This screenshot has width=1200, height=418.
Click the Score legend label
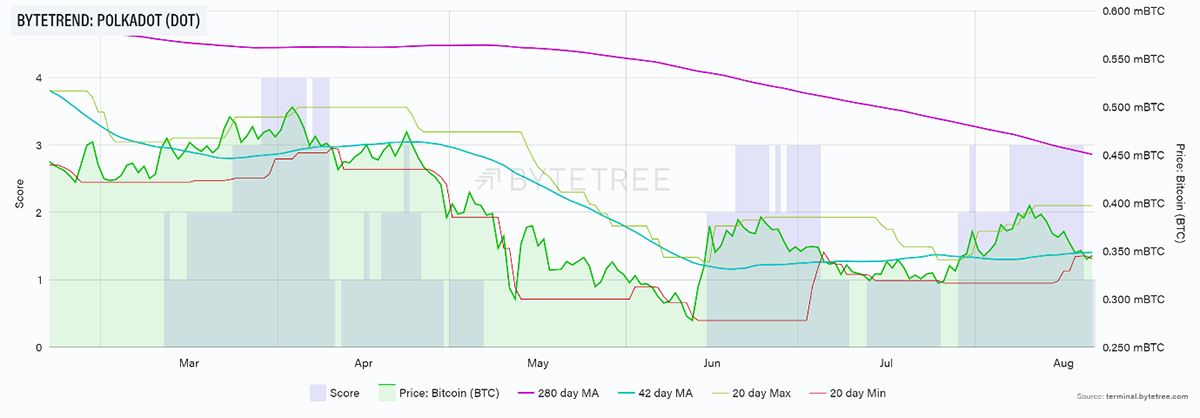(345, 393)
